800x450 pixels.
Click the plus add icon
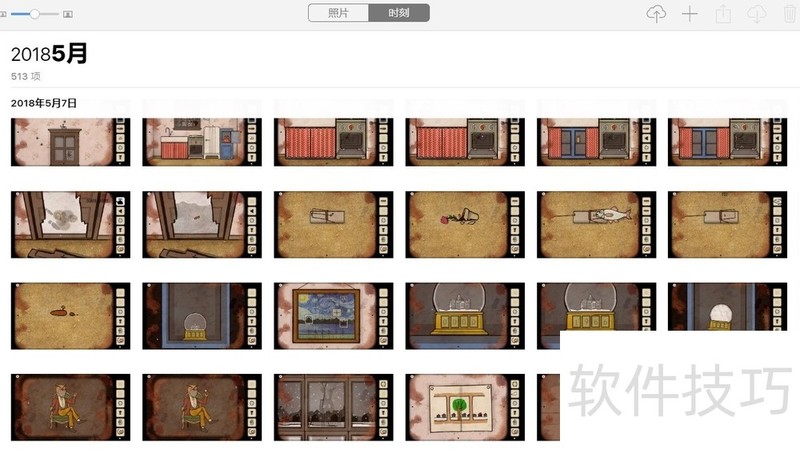689,14
